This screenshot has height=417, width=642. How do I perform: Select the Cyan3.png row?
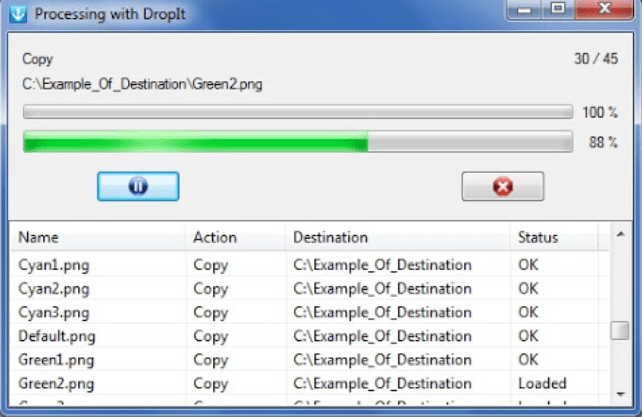pos(310,313)
